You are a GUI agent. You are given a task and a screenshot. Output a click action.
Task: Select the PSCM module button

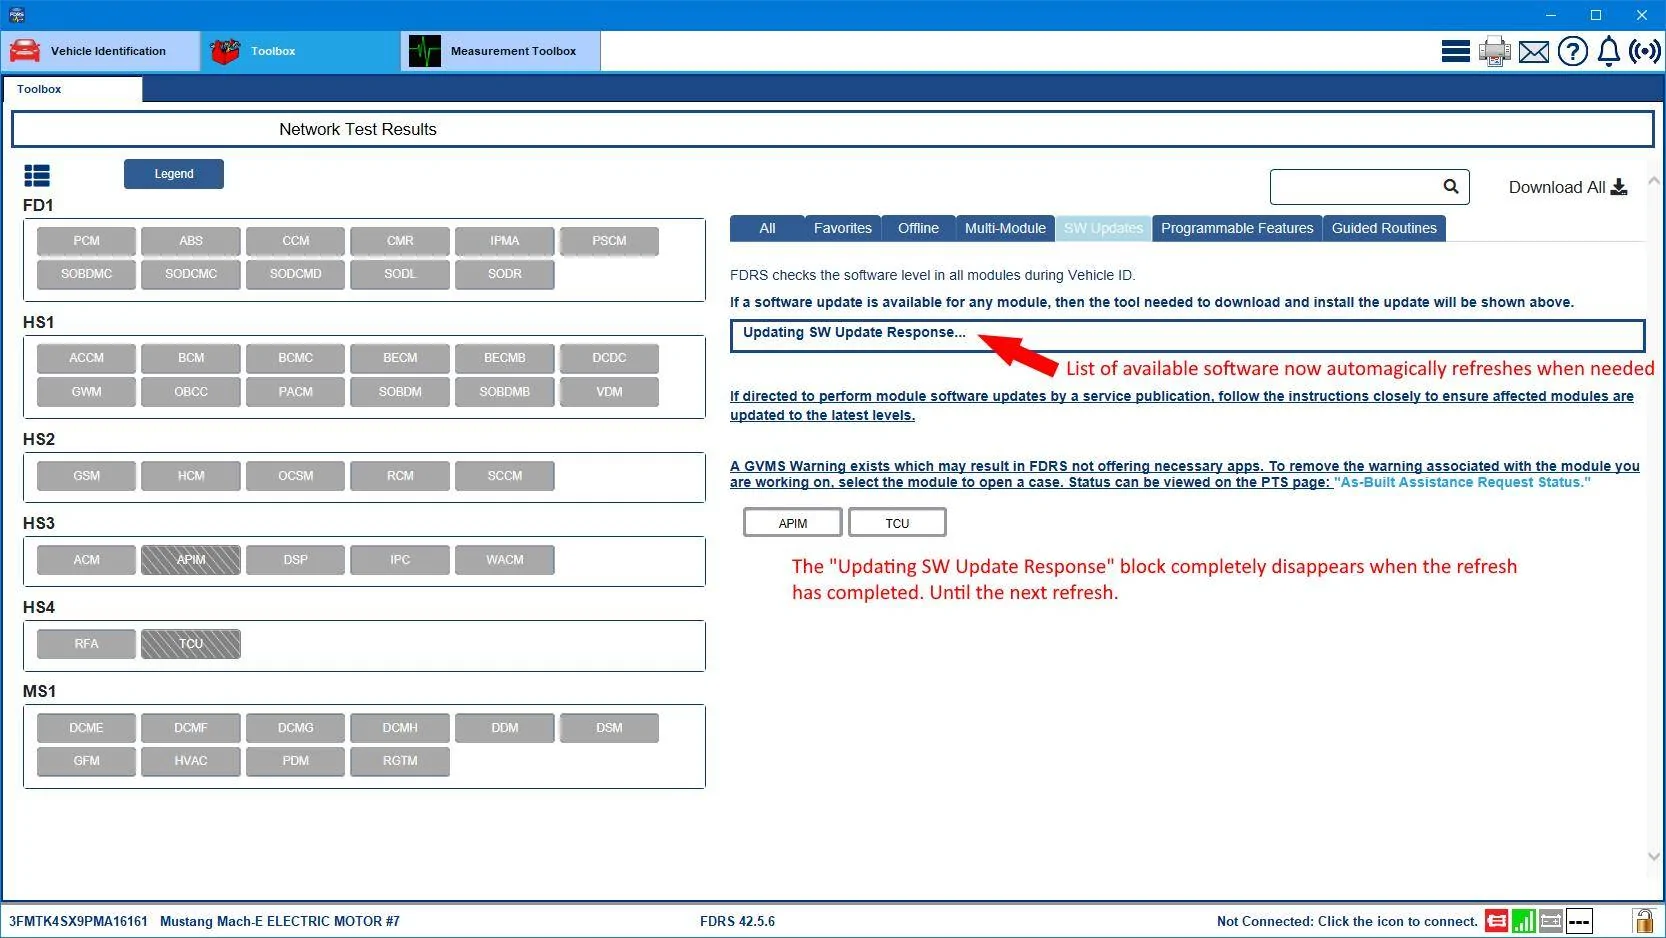[x=609, y=241]
